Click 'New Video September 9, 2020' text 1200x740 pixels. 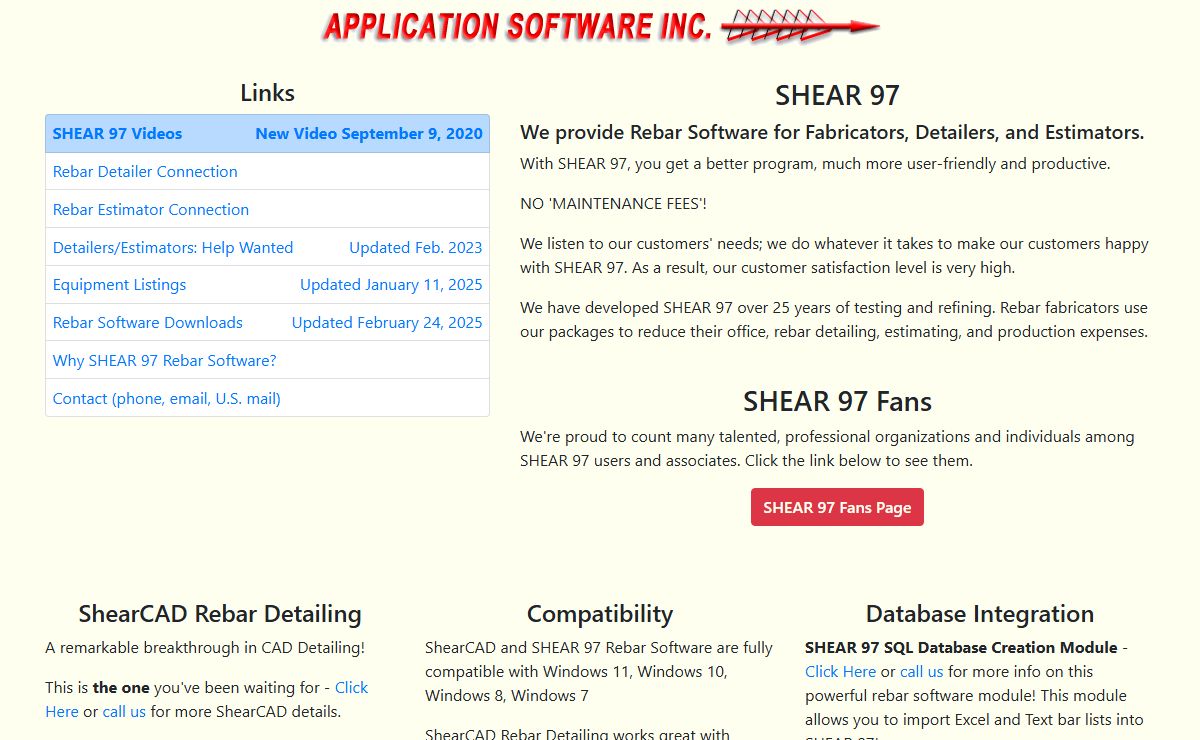pyautogui.click(x=369, y=133)
